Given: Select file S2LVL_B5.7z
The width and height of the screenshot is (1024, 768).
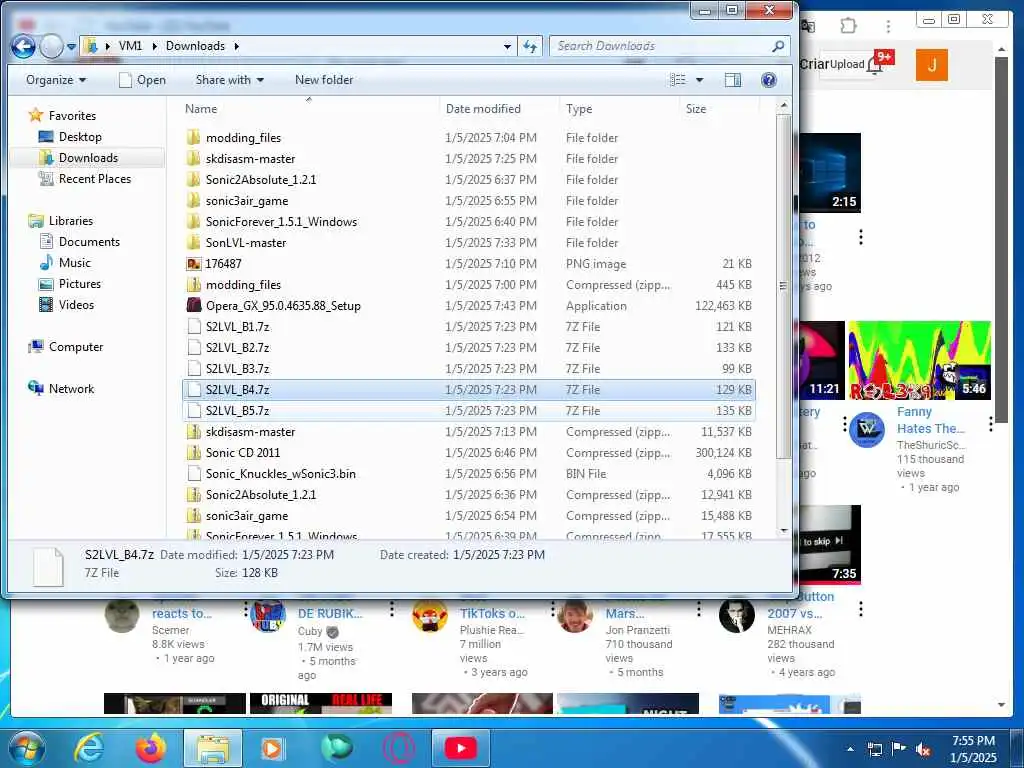Looking at the screenshot, I should tap(469, 411).
